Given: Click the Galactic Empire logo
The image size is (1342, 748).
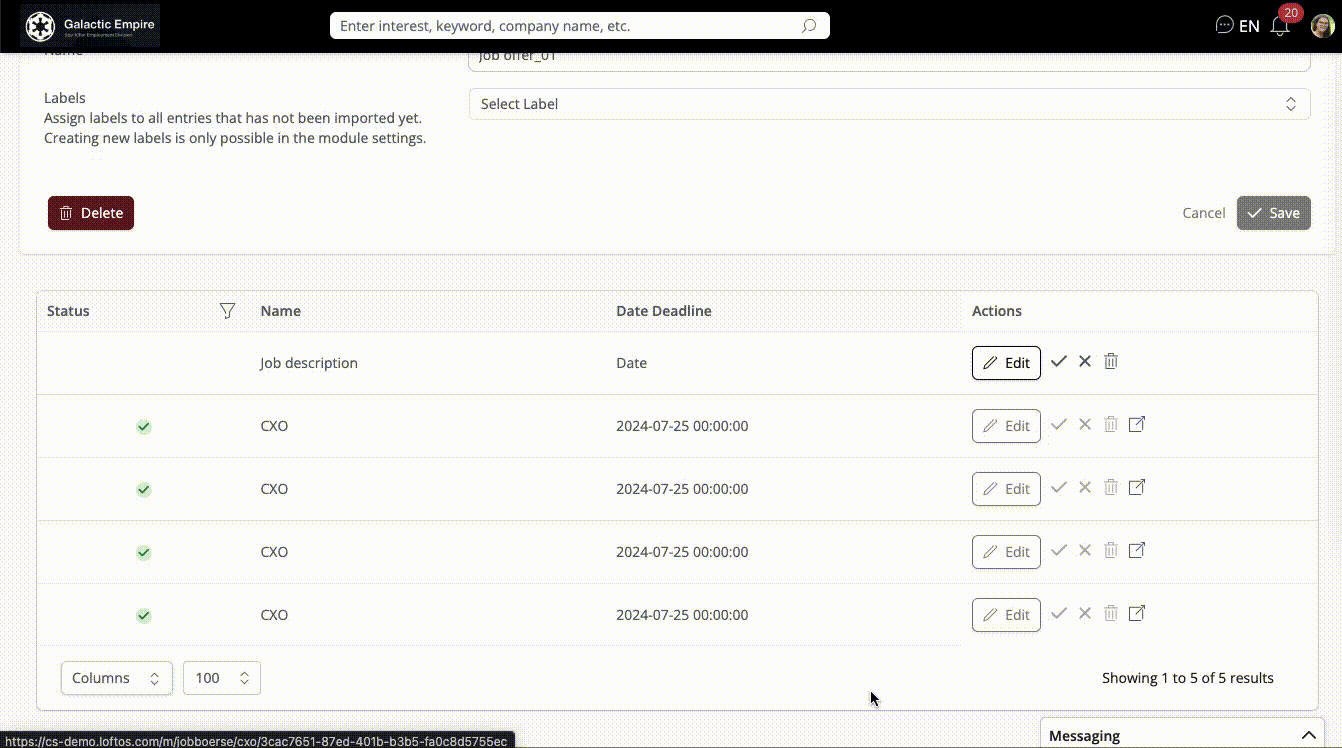Looking at the screenshot, I should [90, 26].
